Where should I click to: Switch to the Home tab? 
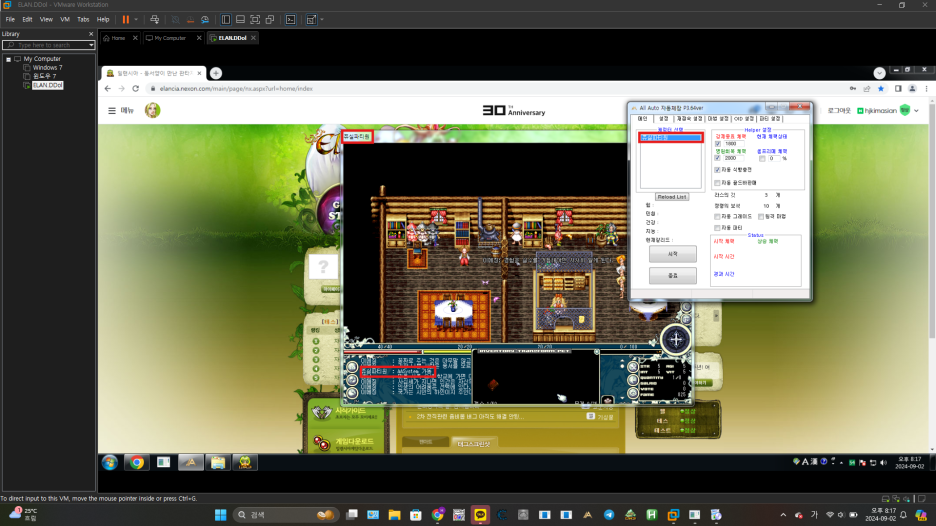pos(118,38)
